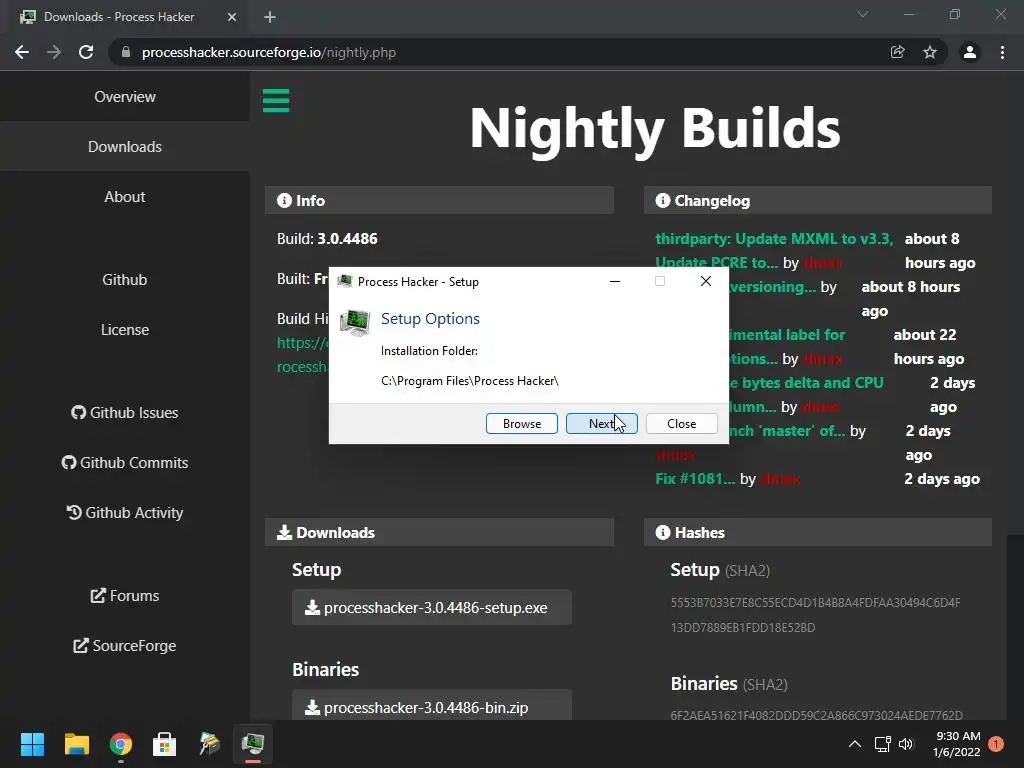
Task: Open changelog entry about MXML update
Action: point(774,239)
